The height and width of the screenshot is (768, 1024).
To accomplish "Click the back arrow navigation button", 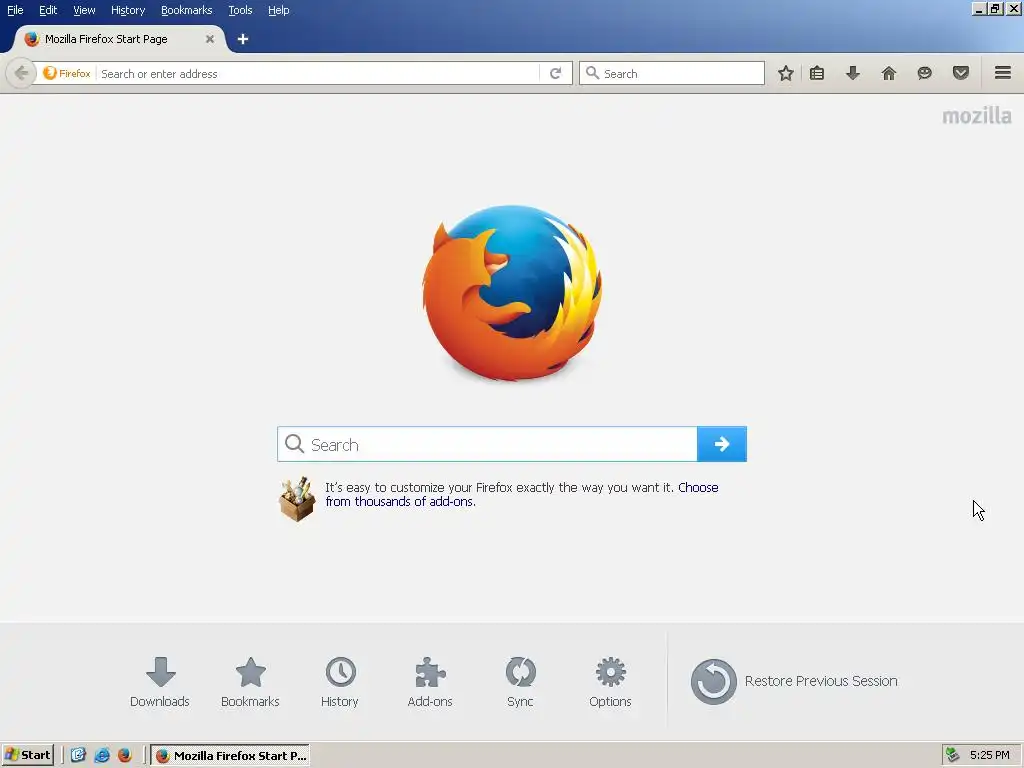I will point(21,73).
